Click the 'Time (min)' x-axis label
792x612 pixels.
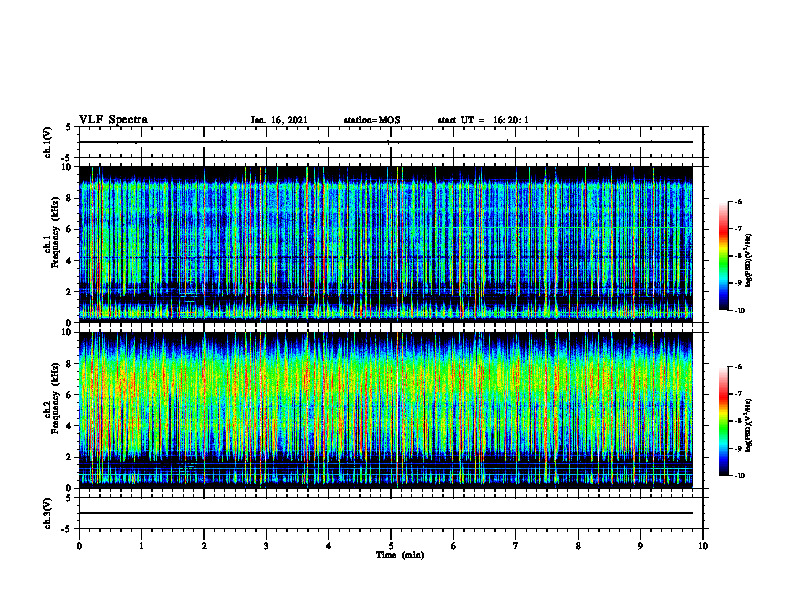pyautogui.click(x=400, y=555)
